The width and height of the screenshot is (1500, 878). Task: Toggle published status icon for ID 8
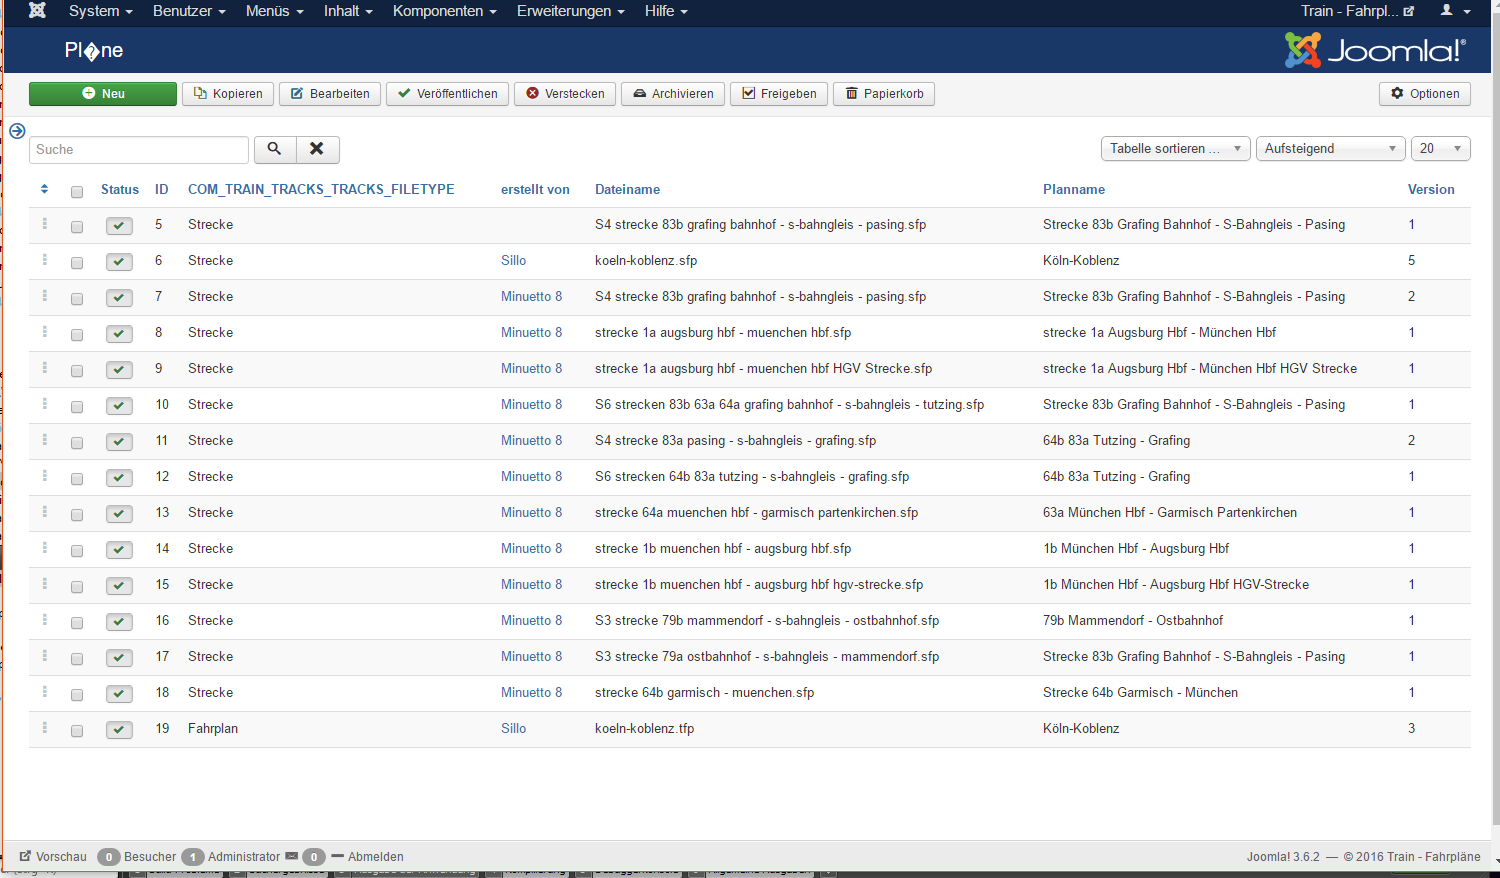click(x=119, y=334)
